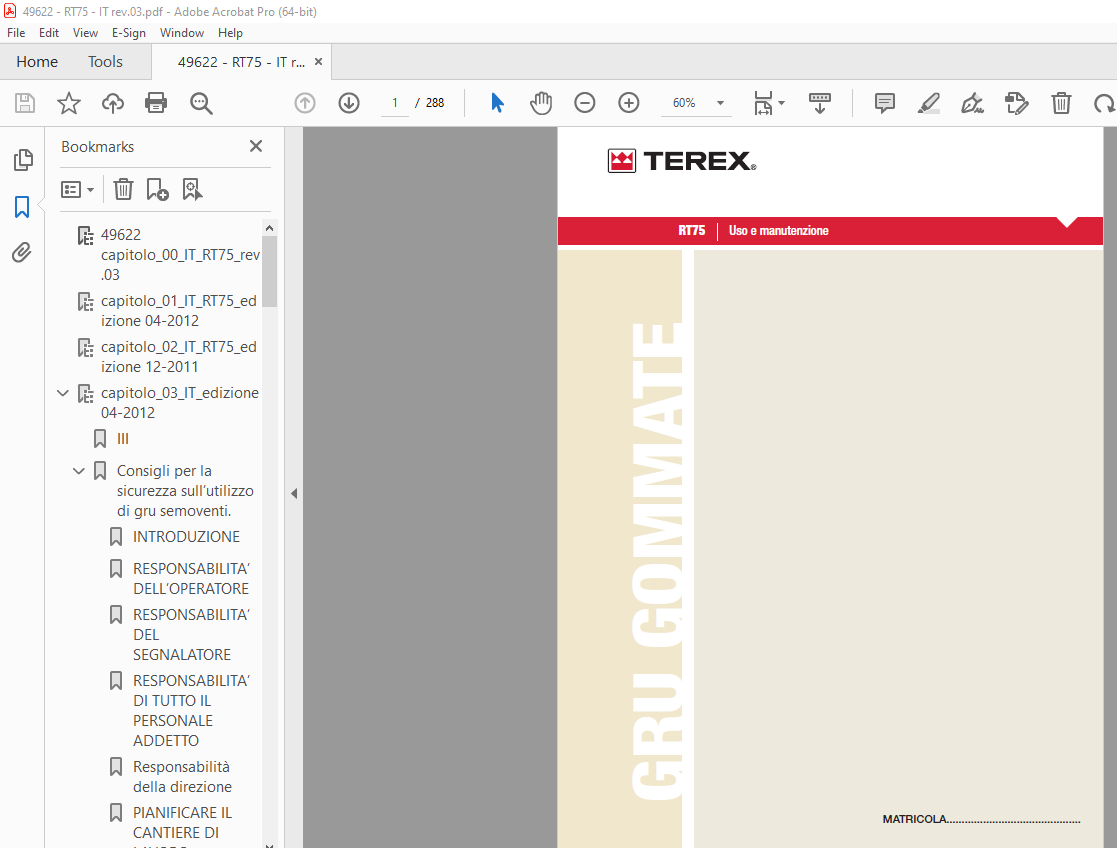Delete selected bookmark in panel

coord(123,189)
